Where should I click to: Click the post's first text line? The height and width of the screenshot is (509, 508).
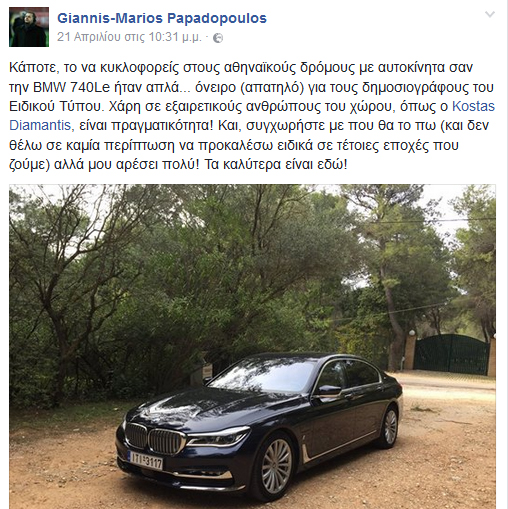pyautogui.click(x=241, y=68)
